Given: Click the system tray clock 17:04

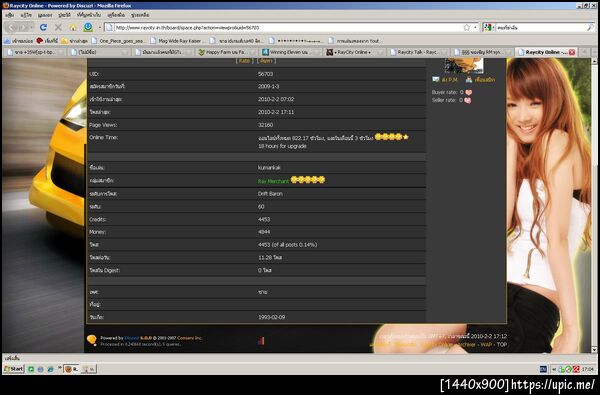Looking at the screenshot, I should 587,369.
